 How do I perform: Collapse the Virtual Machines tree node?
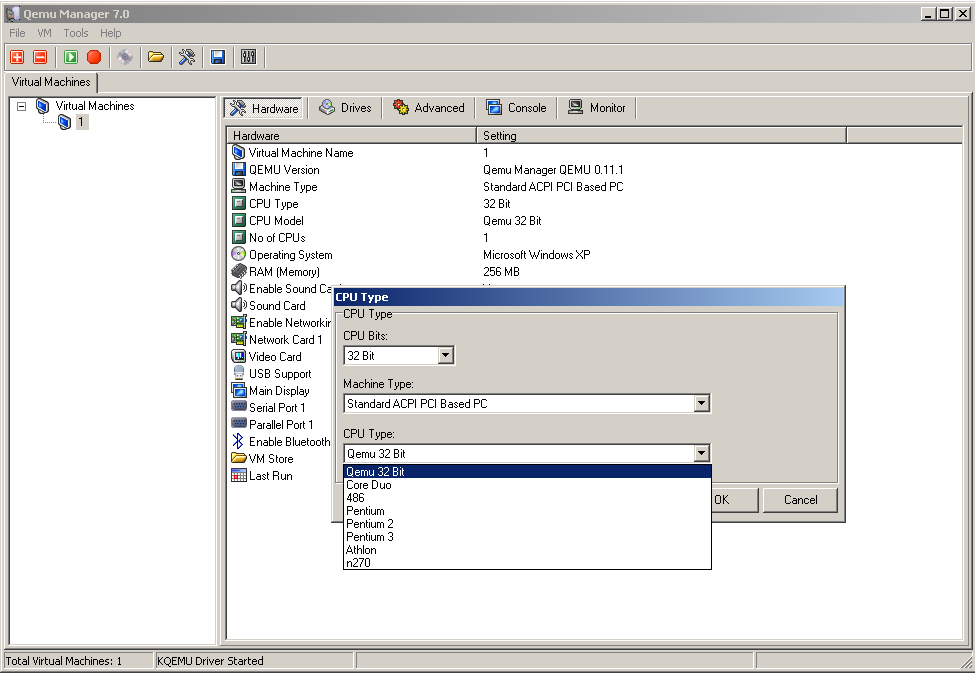tap(21, 106)
